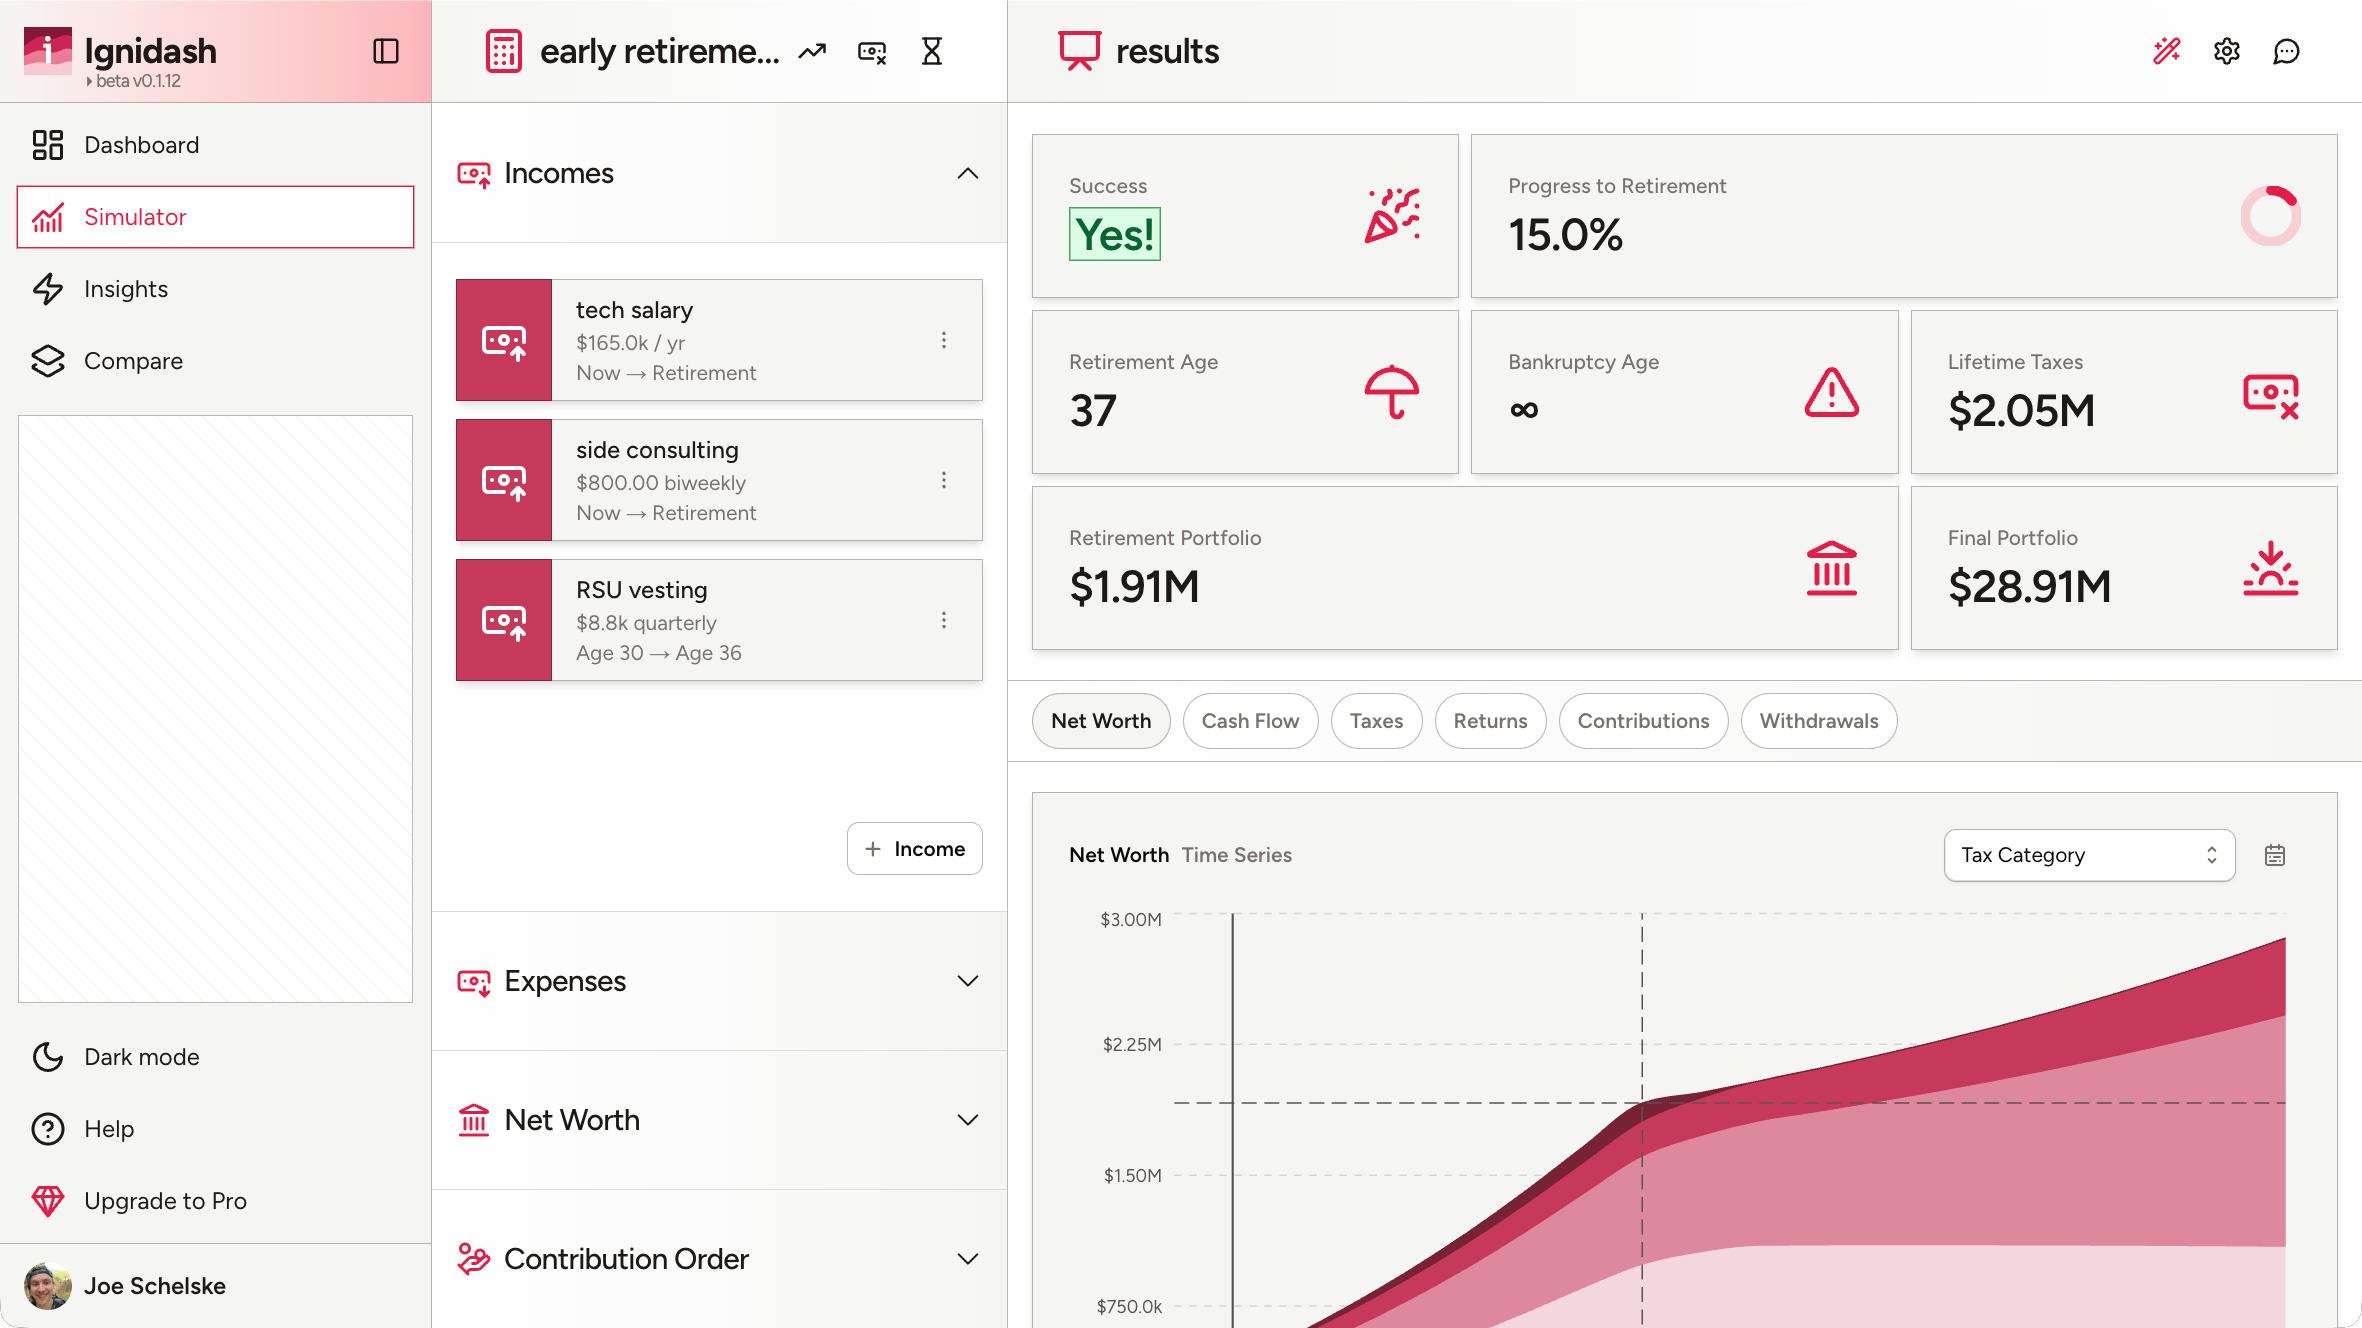Collapse the Incomes section
This screenshot has height=1328, width=2362.
[967, 173]
